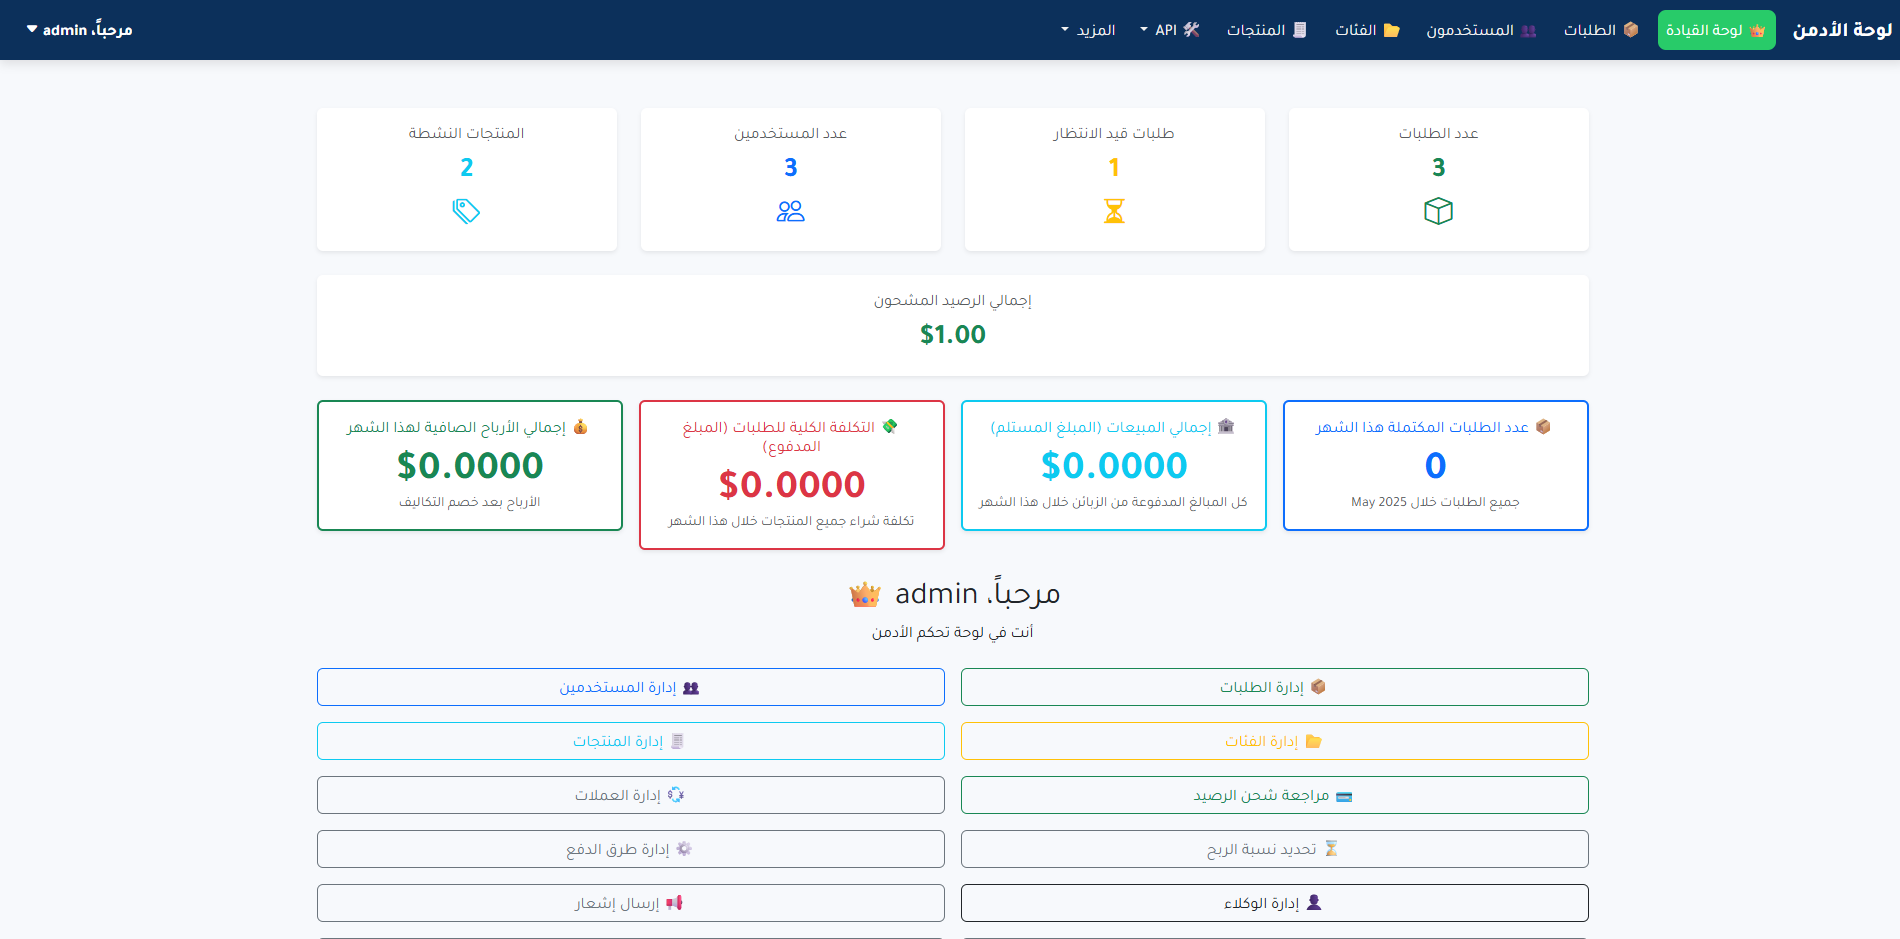Click the folder icon beside الفئات in navbar
The image size is (1900, 939).
pyautogui.click(x=1392, y=30)
